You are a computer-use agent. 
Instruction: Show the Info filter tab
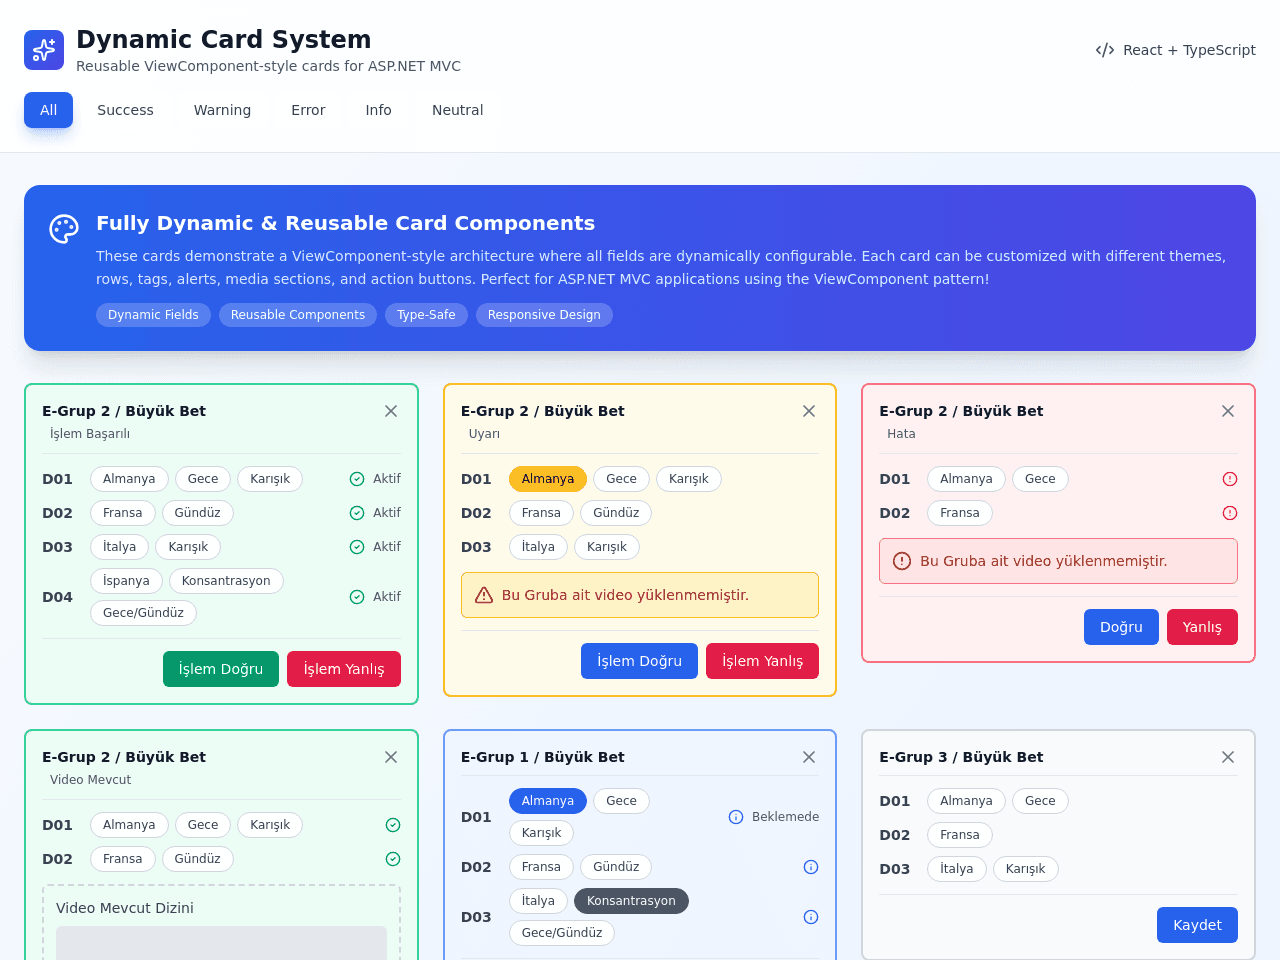378,110
